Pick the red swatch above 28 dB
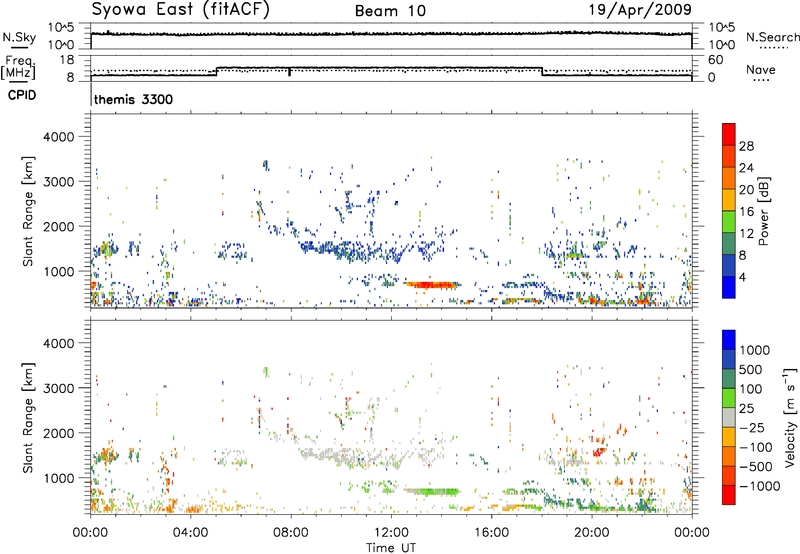800x554 pixels. 729,134
